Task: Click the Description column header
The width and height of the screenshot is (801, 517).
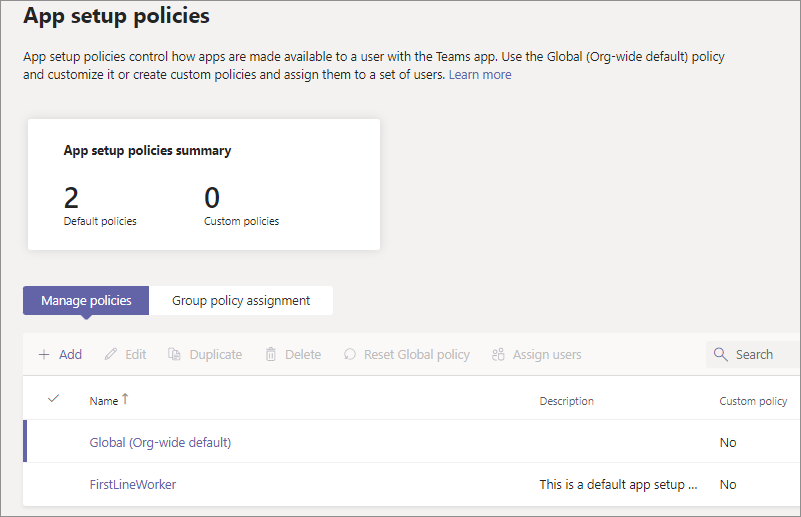Action: tap(567, 401)
